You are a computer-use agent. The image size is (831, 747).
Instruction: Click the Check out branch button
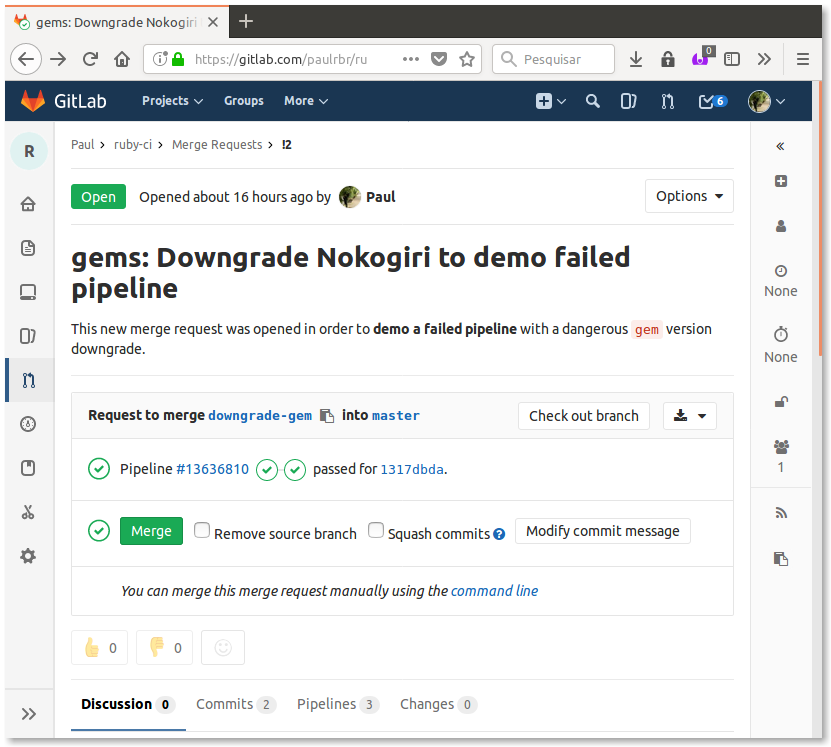(x=583, y=416)
